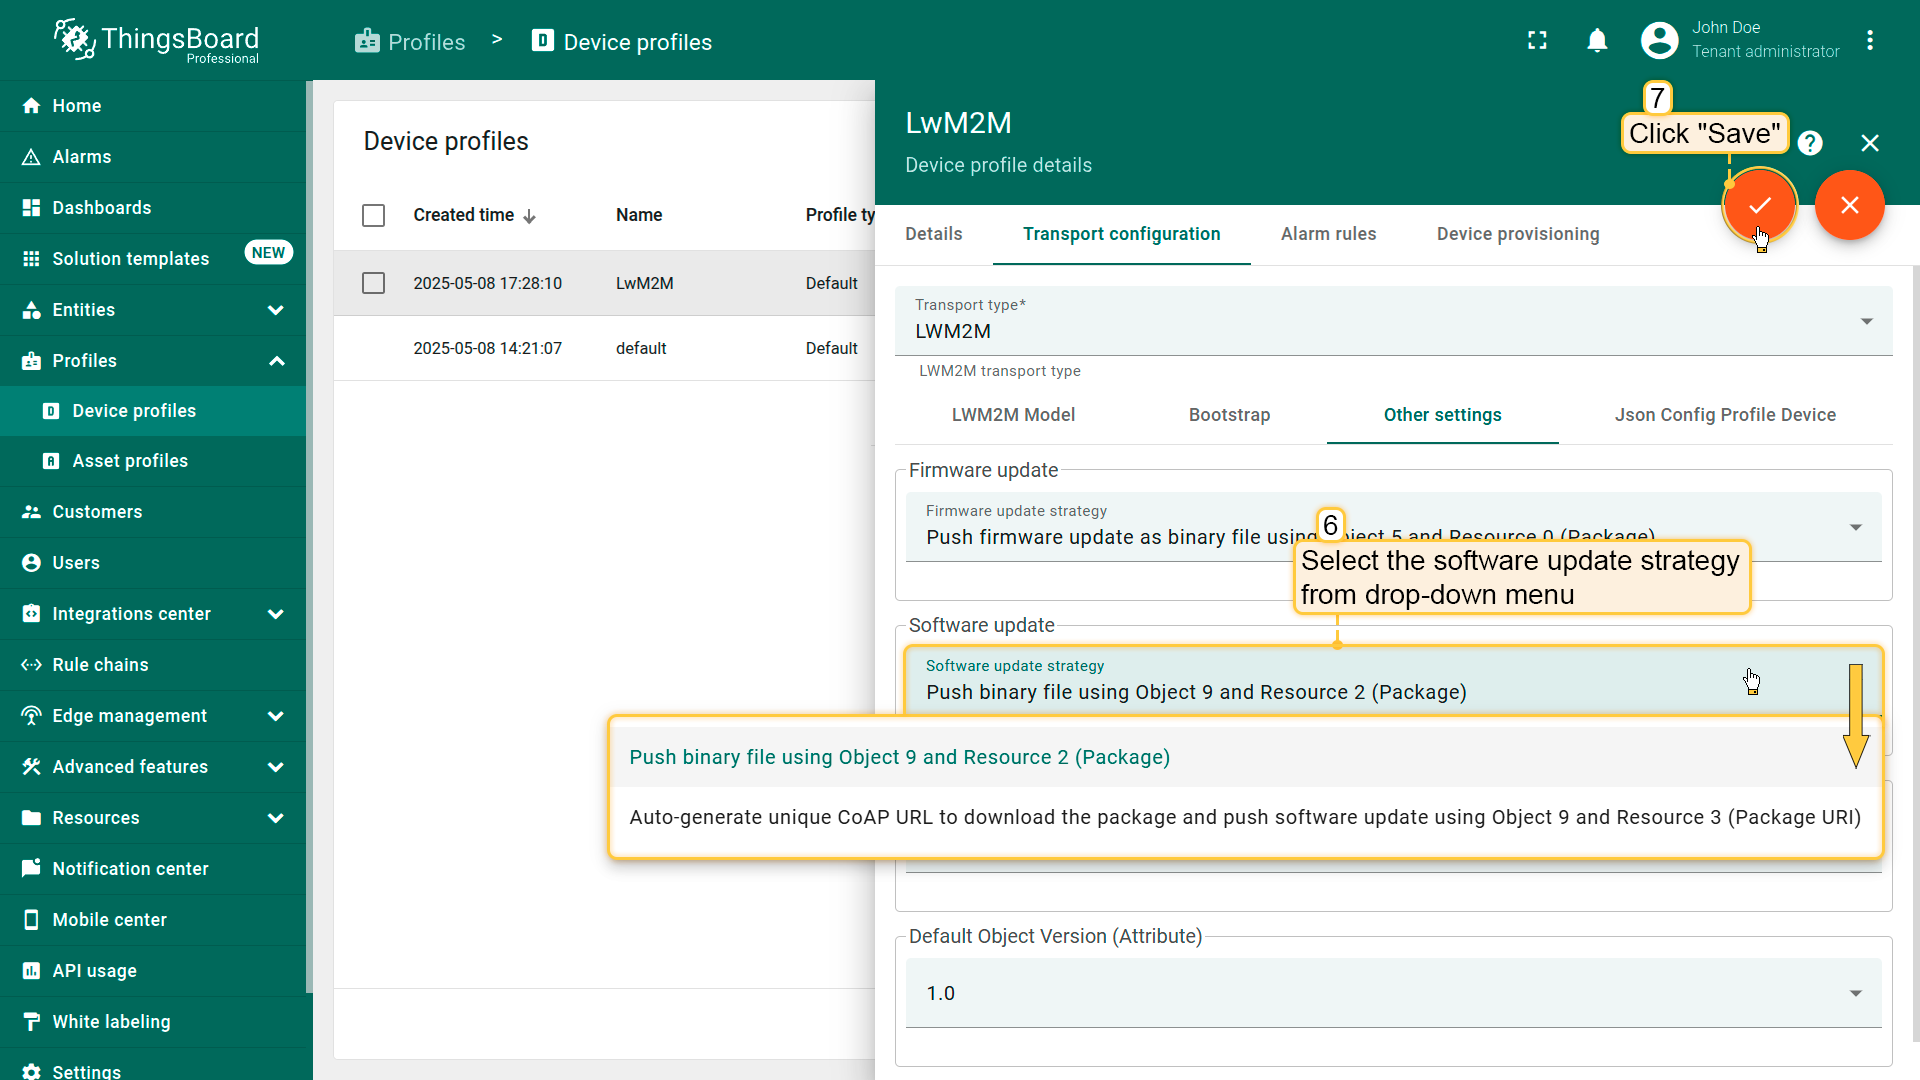Open Customers via its people icon

click(31, 512)
